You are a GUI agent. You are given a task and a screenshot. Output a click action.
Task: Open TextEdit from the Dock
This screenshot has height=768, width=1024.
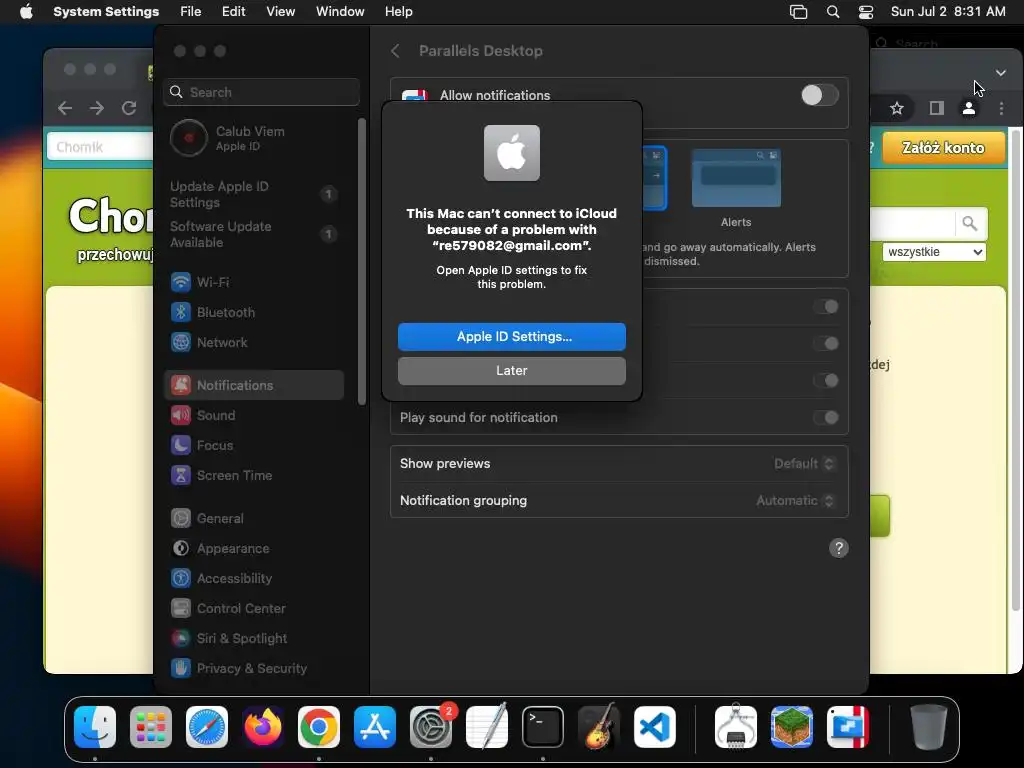487,727
